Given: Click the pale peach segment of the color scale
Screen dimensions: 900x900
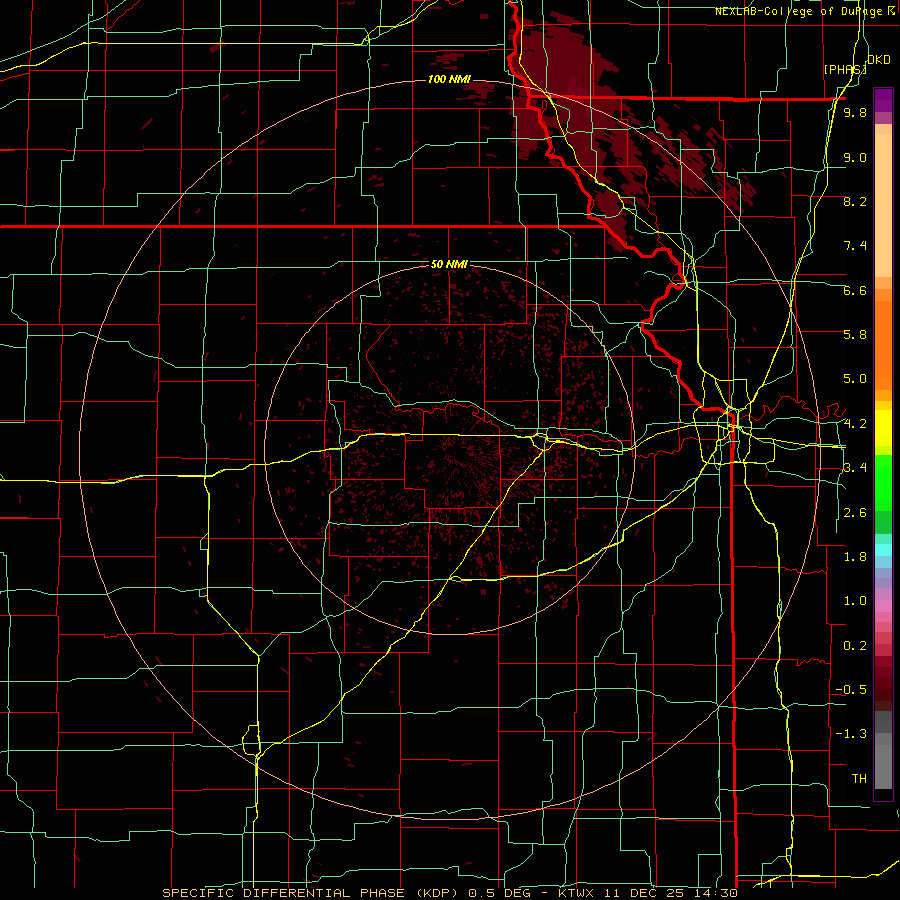Looking at the screenshot, I should [x=883, y=205].
